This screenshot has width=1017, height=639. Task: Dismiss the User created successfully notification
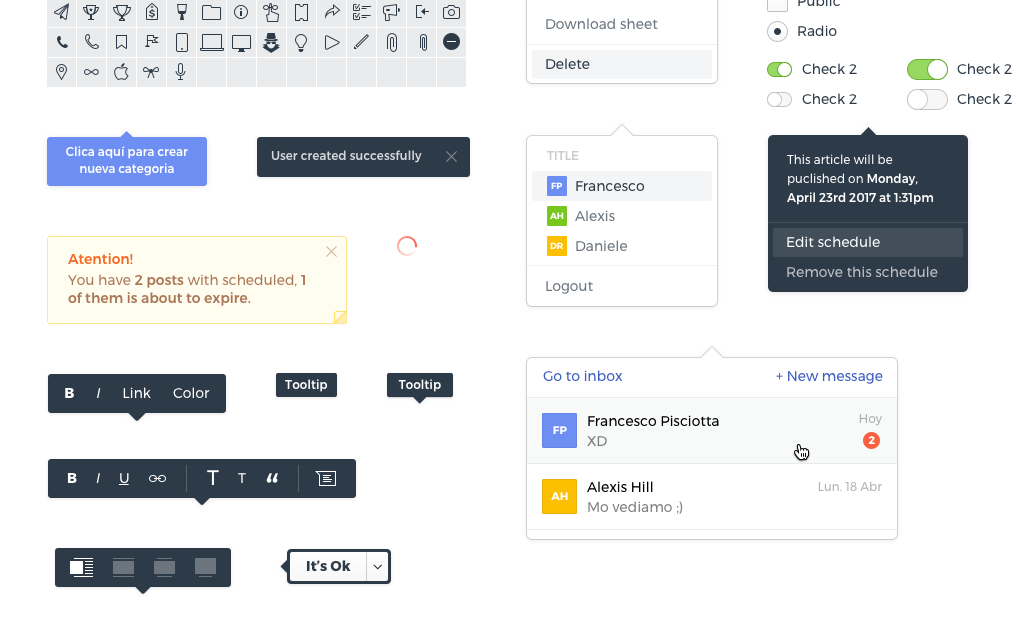[451, 156]
